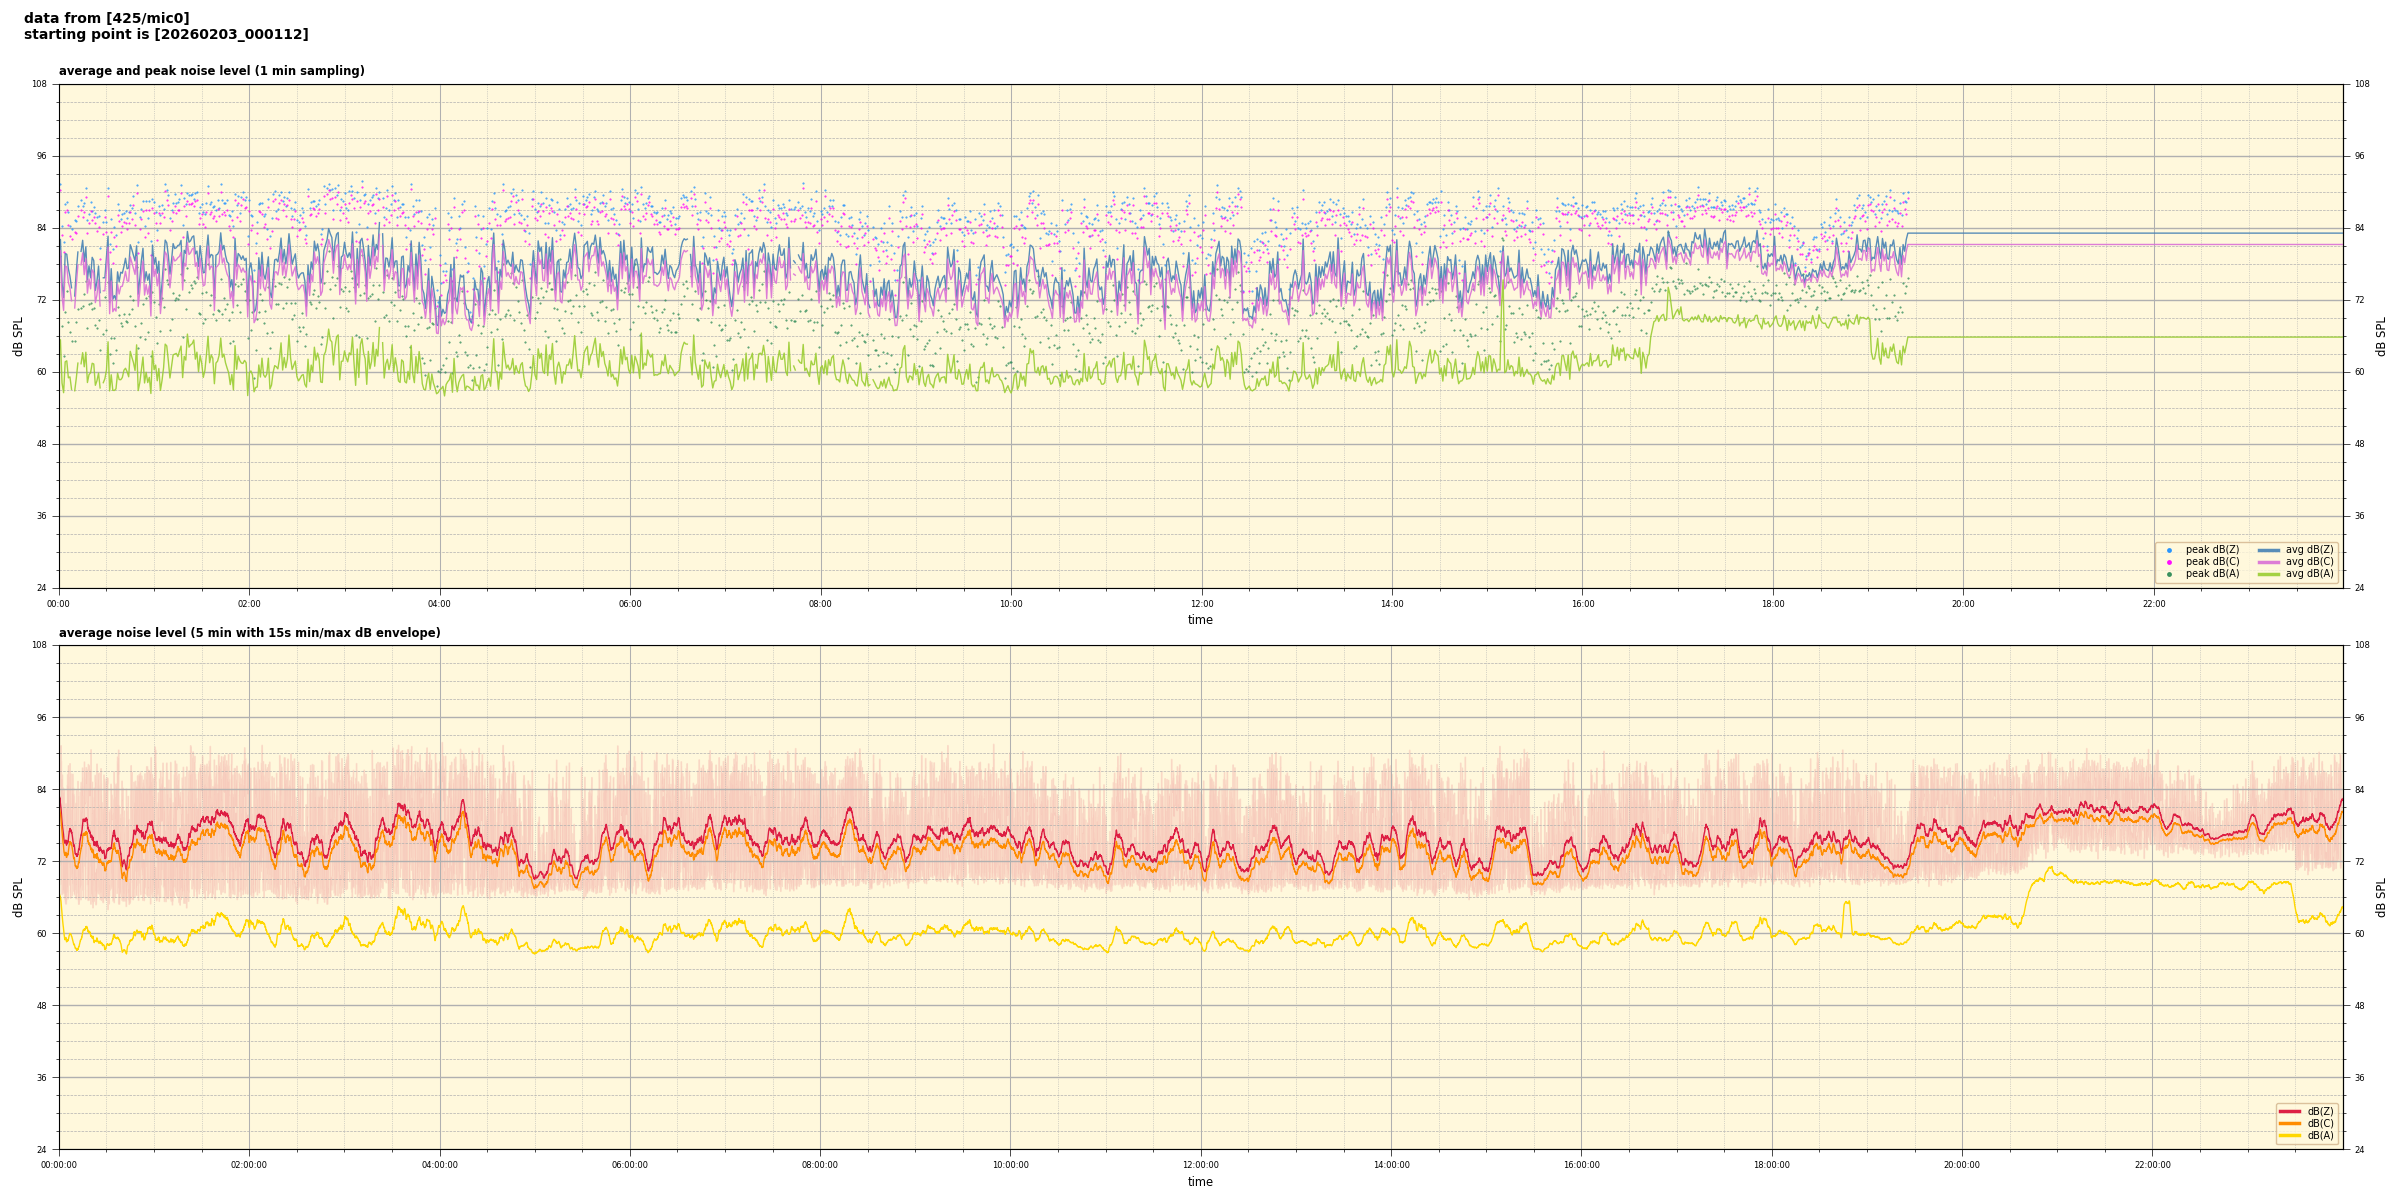Click the 06:00:00 tick on bottom chart

click(x=630, y=1165)
